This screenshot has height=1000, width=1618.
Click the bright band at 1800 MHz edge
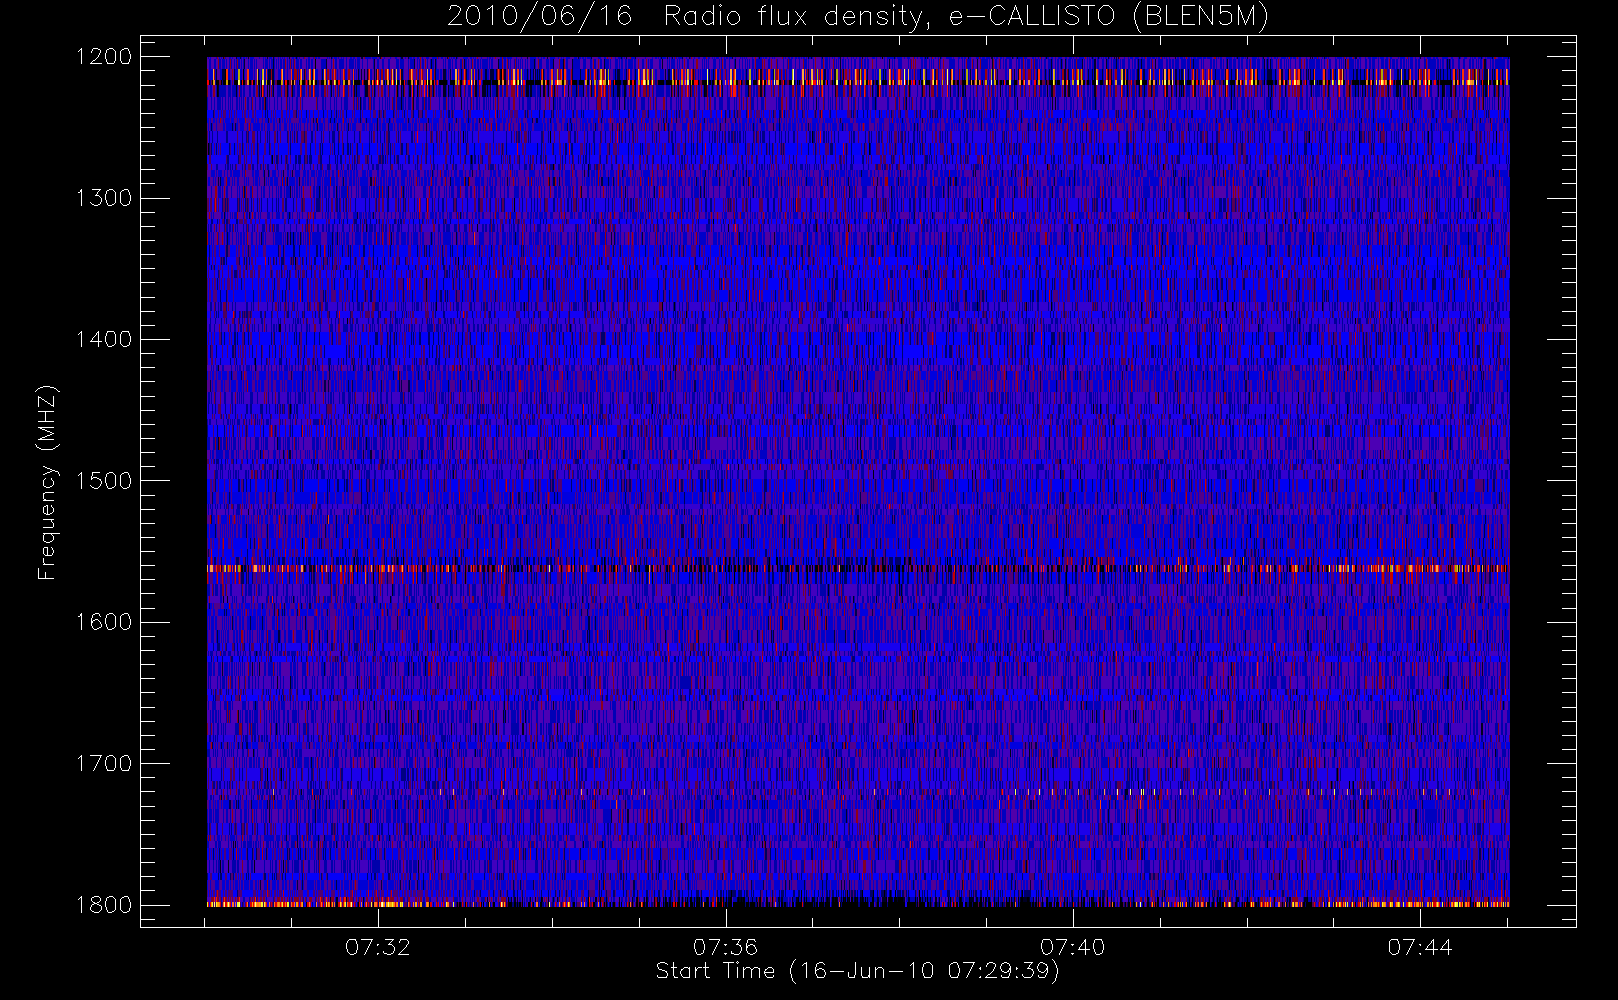point(858,903)
